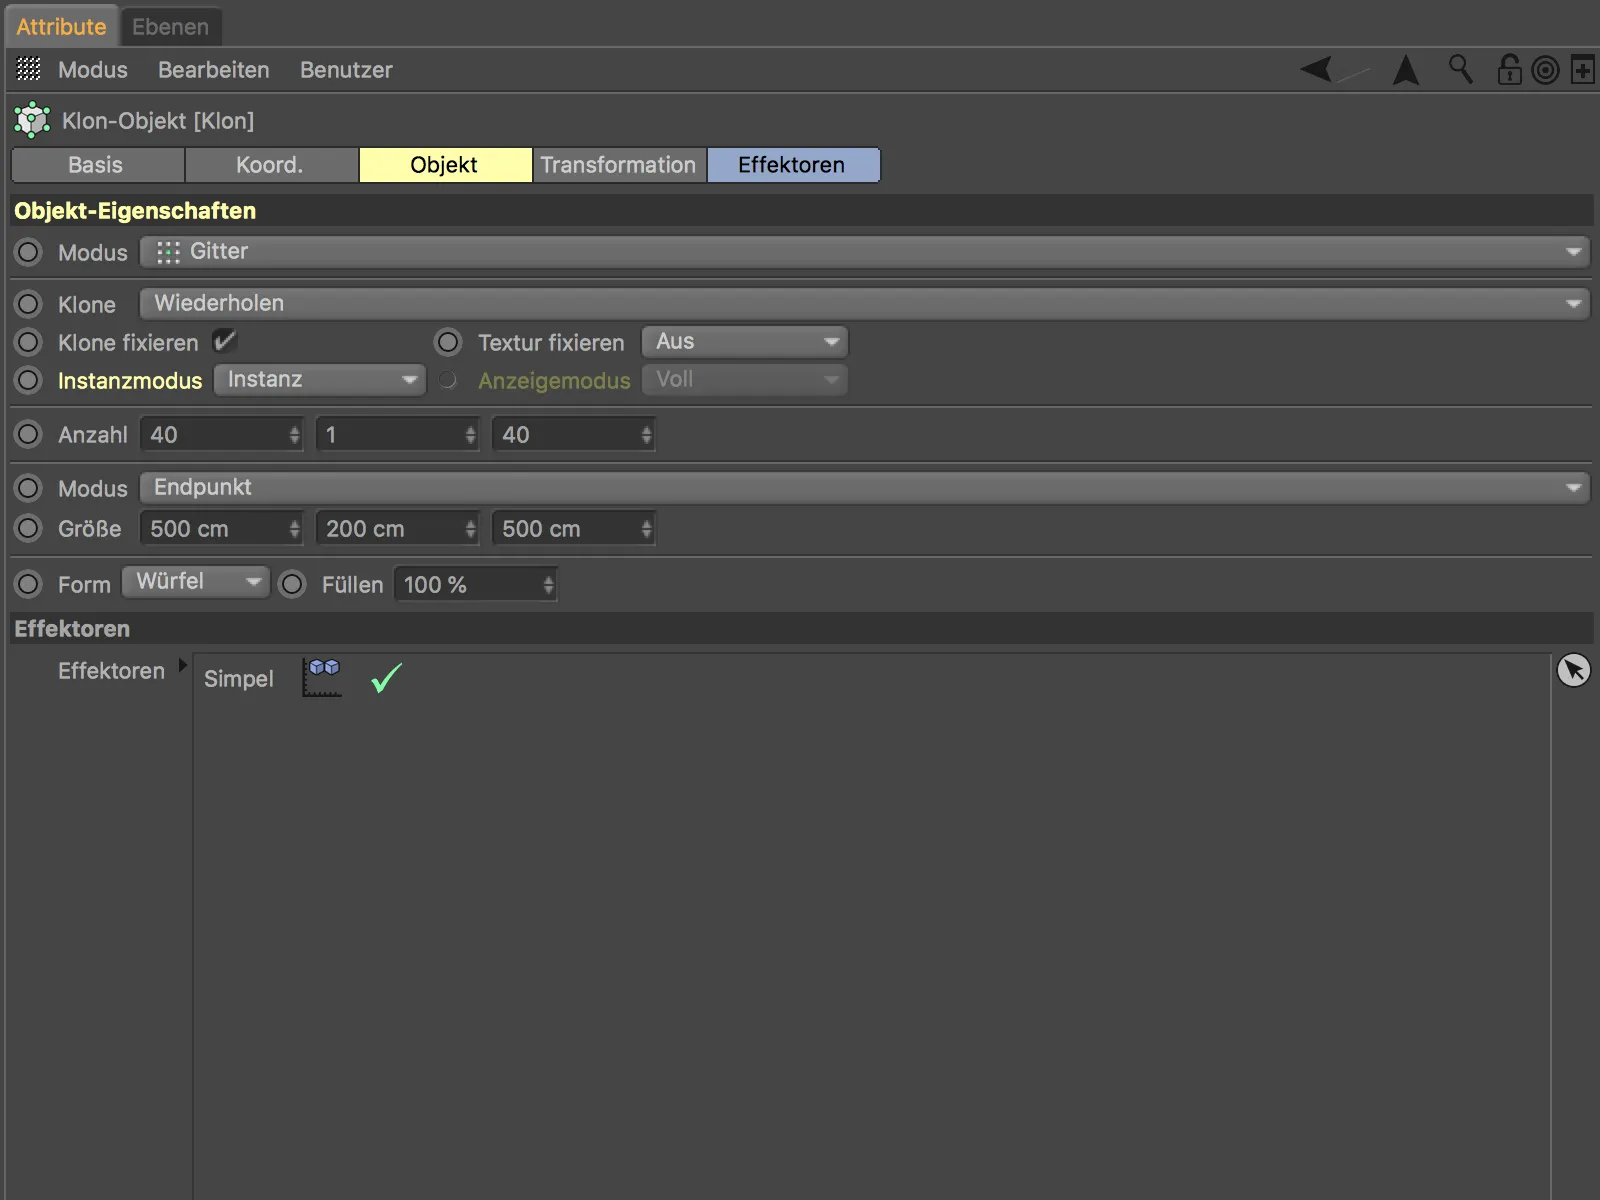The width and height of the screenshot is (1600, 1200).
Task: Uncheck the Klone fixieren checkbox
Action: [x=224, y=341]
